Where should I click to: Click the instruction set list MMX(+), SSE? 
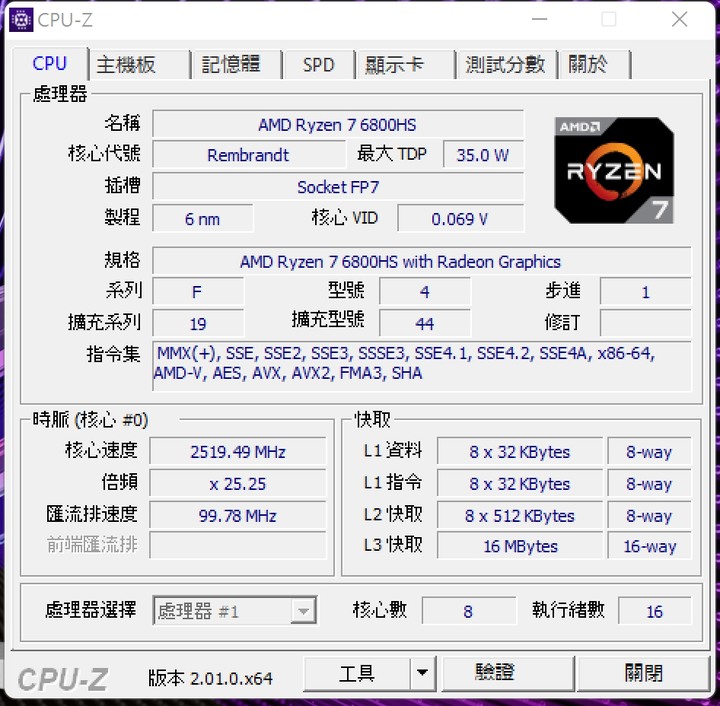click(422, 366)
